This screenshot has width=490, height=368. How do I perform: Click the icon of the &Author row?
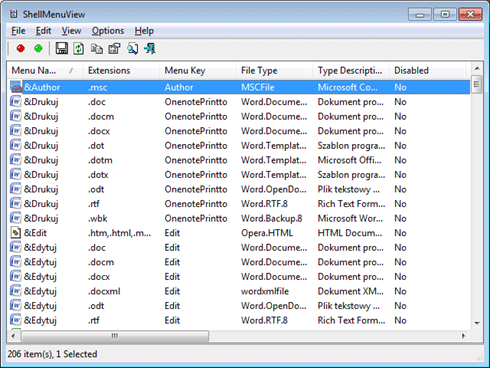pyautogui.click(x=16, y=87)
